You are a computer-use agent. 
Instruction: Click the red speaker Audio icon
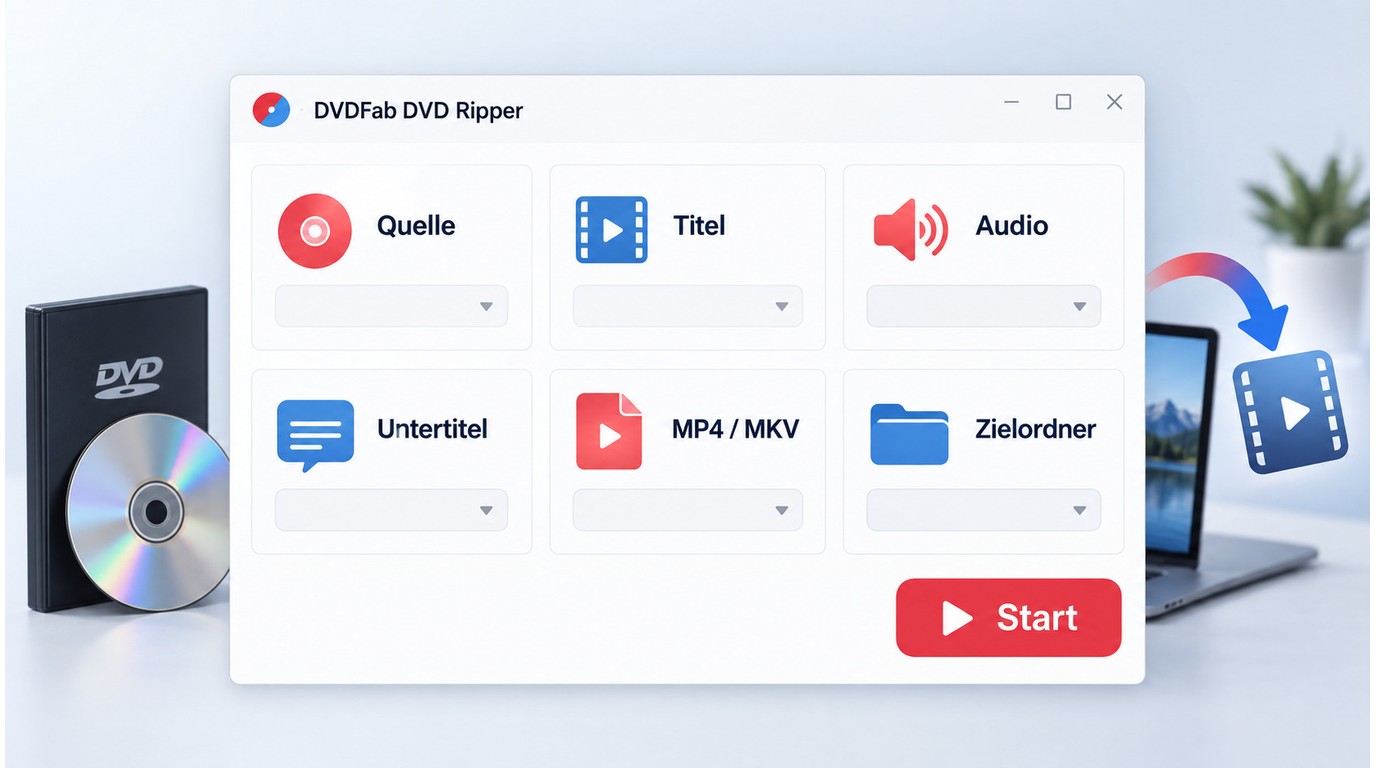coord(910,229)
